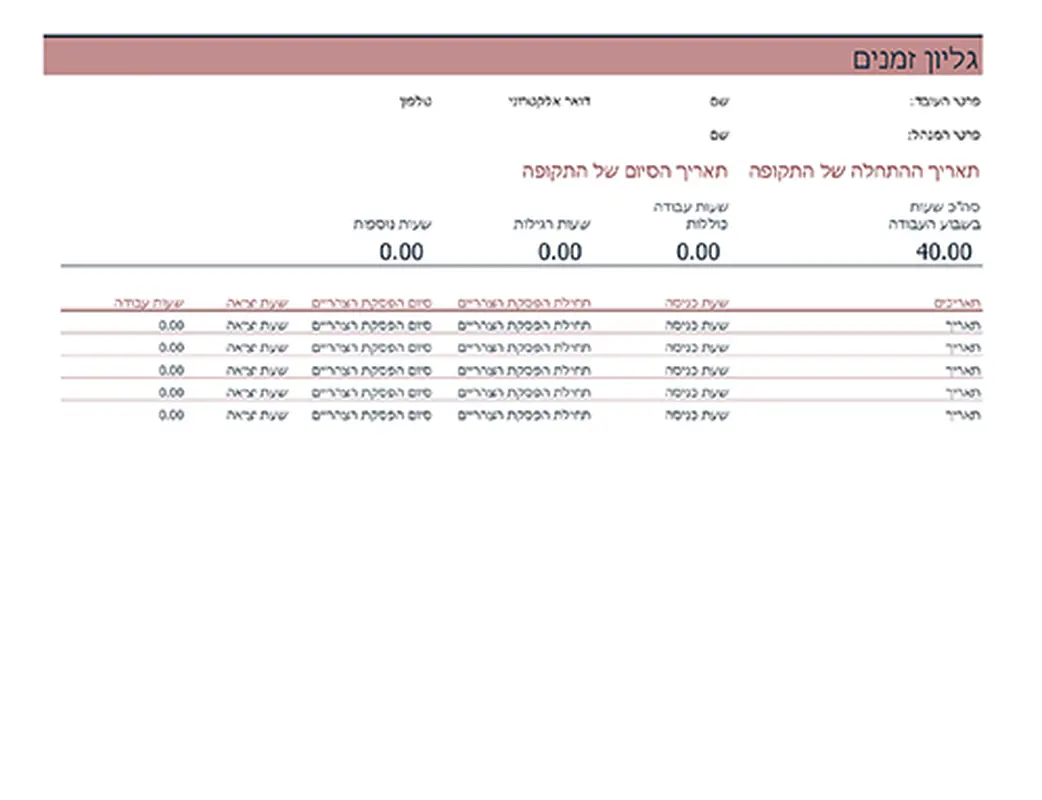Click 'שם' in the employee details row
Image resolution: width=1042 pixels, height=800 pixels.
point(719,102)
